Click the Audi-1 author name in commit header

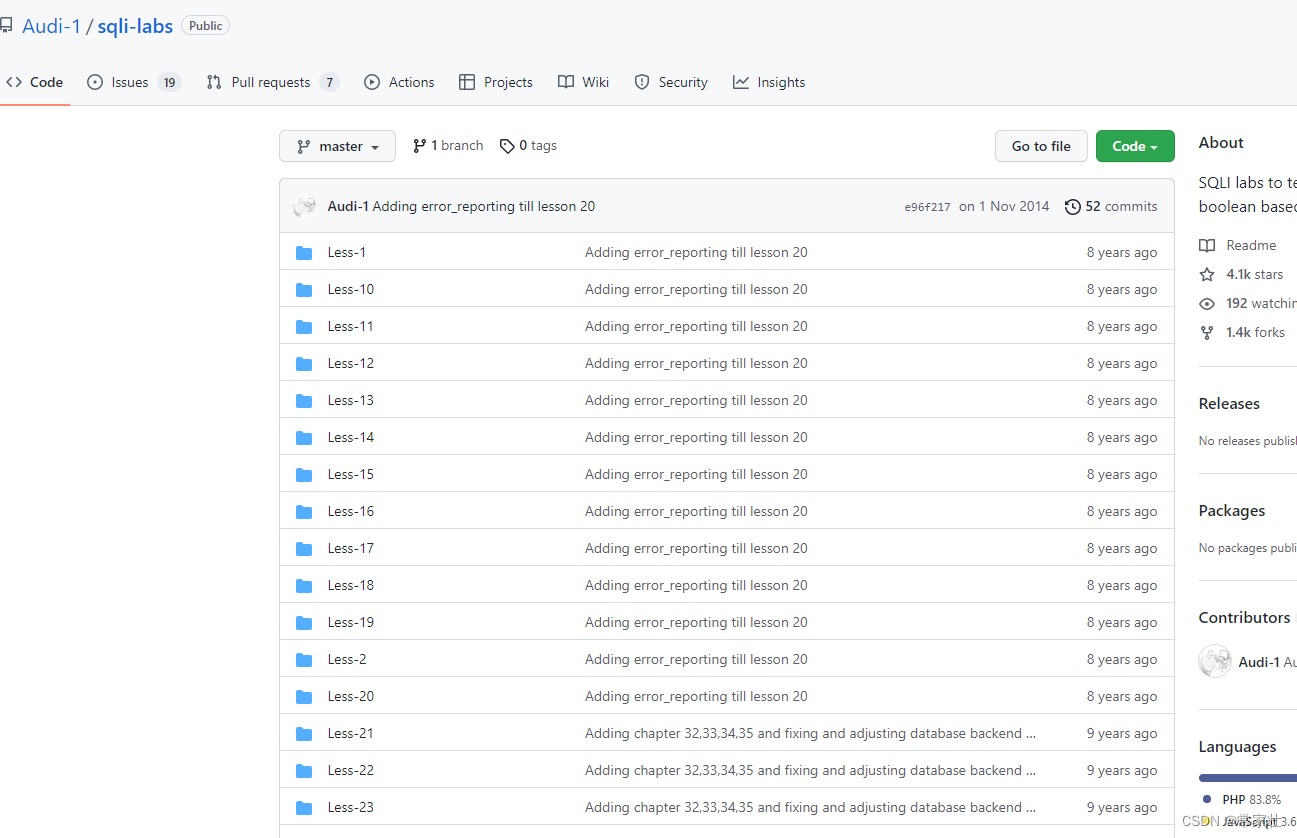click(x=348, y=207)
